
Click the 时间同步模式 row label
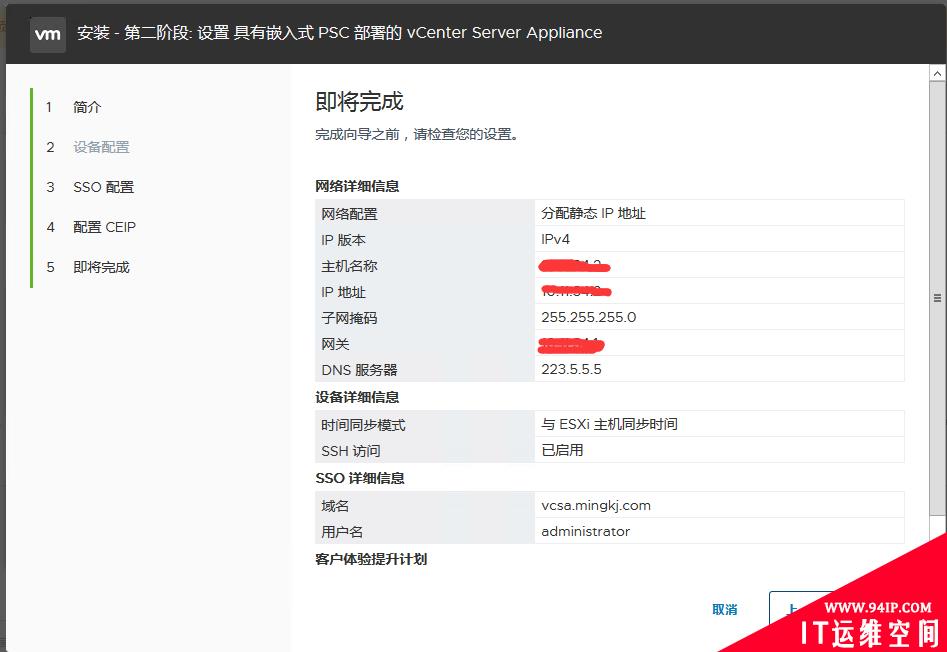click(364, 425)
